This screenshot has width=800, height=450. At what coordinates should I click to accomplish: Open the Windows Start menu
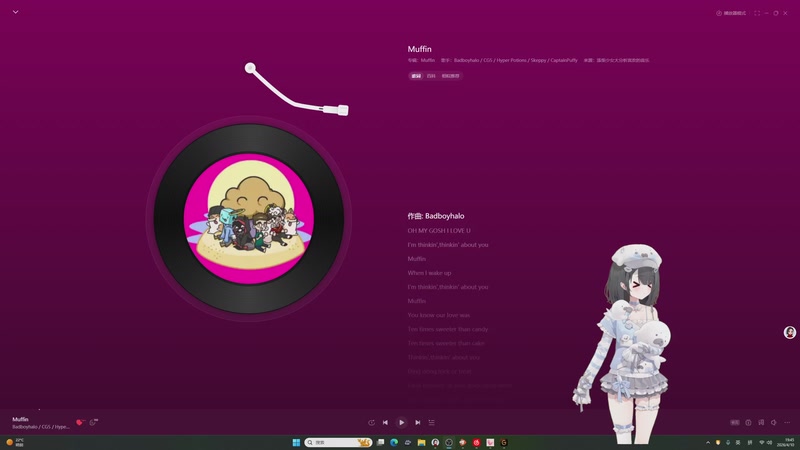coord(296,442)
